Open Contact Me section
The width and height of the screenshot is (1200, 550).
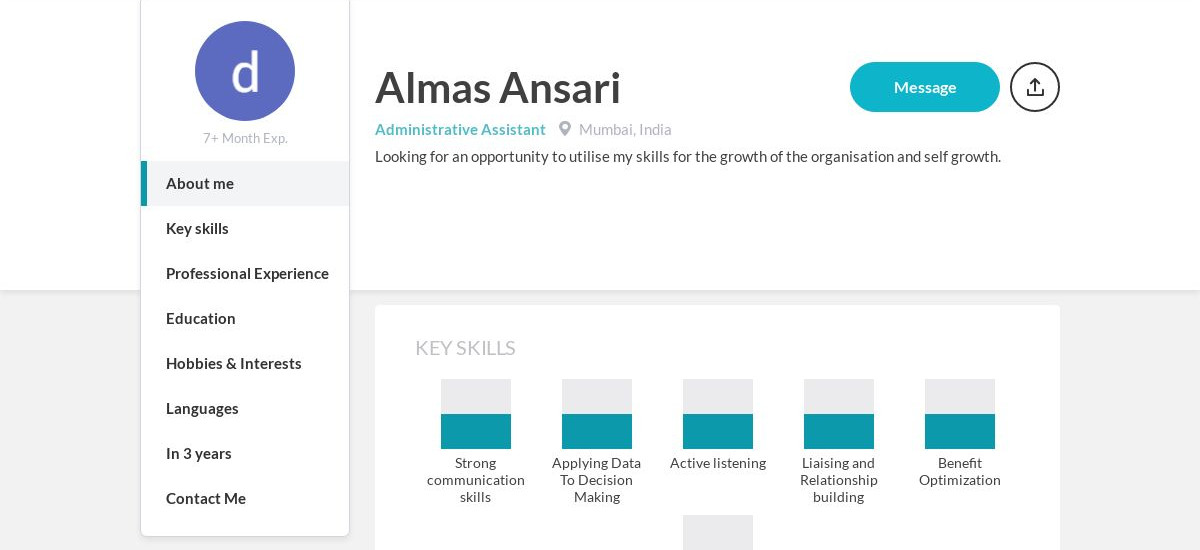[206, 498]
